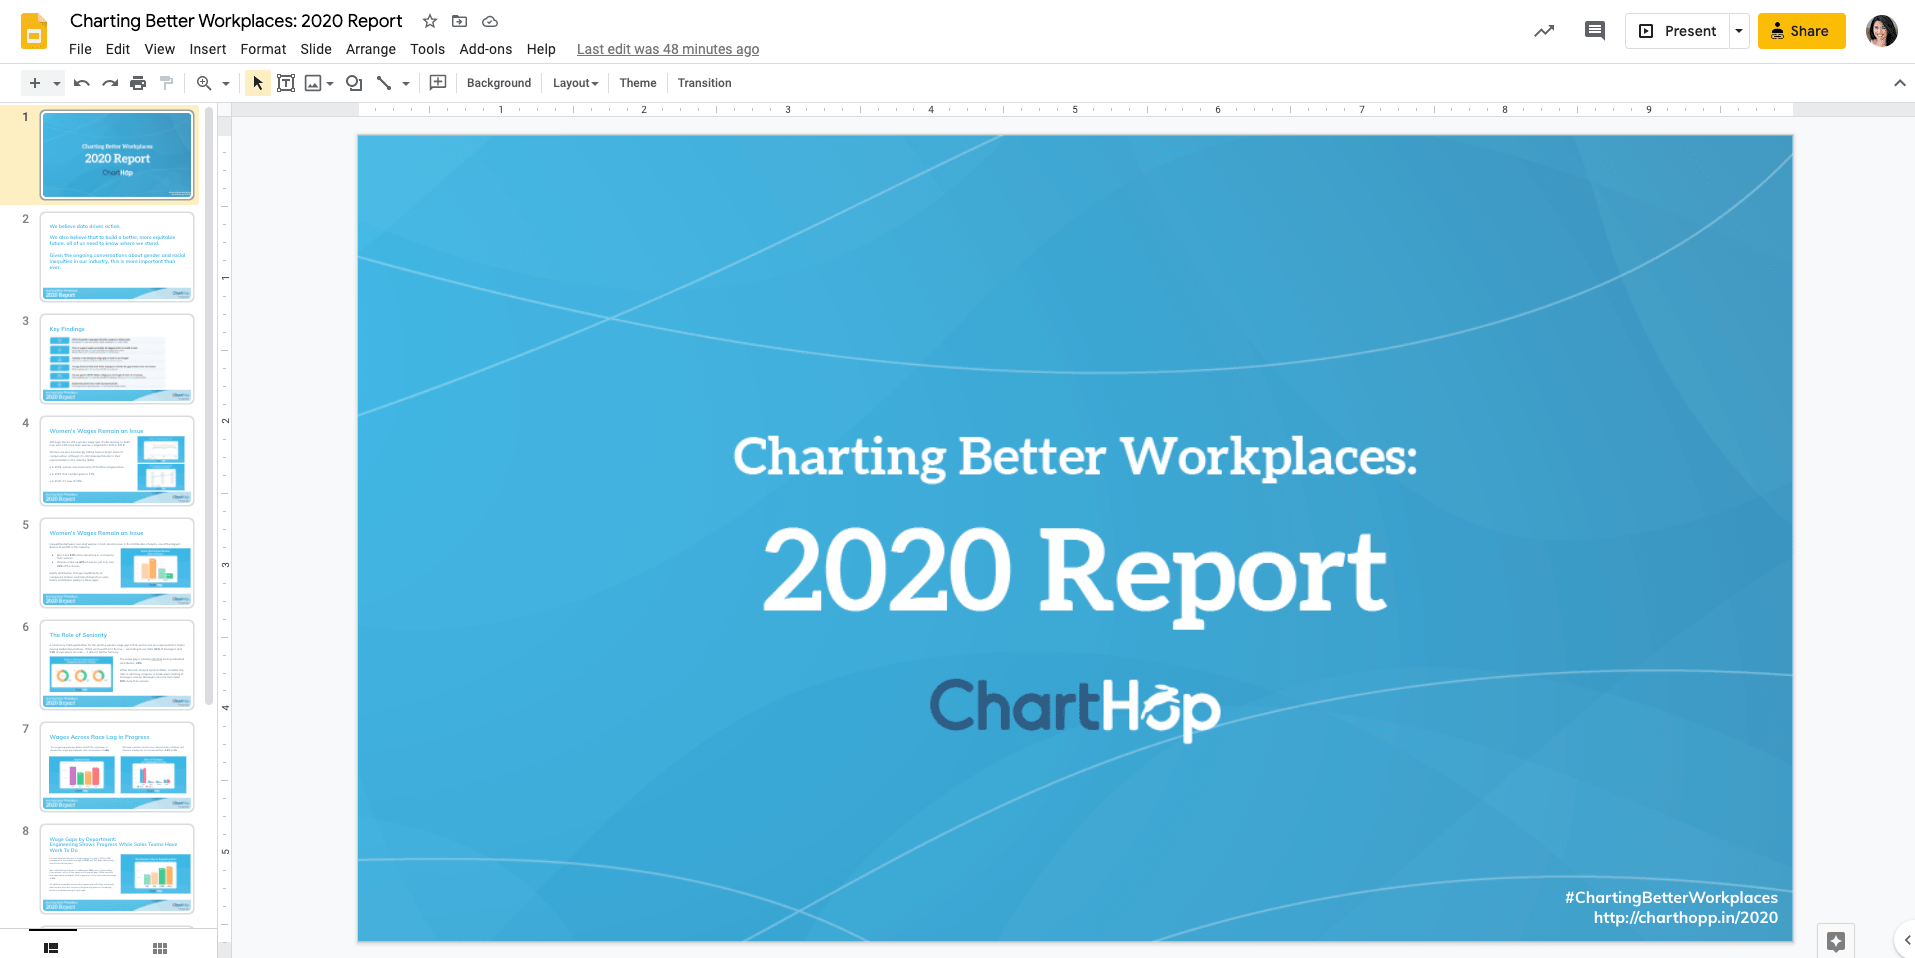Screen dimensions: 1915x958
Task: Click the Paint format tool
Action: [166, 83]
